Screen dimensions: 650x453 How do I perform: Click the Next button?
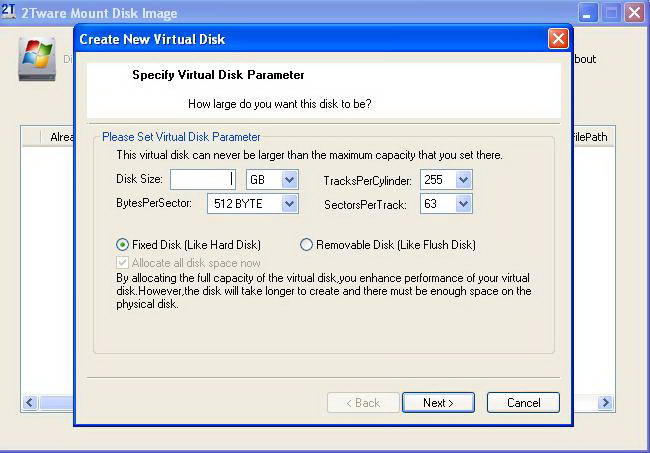(x=438, y=402)
